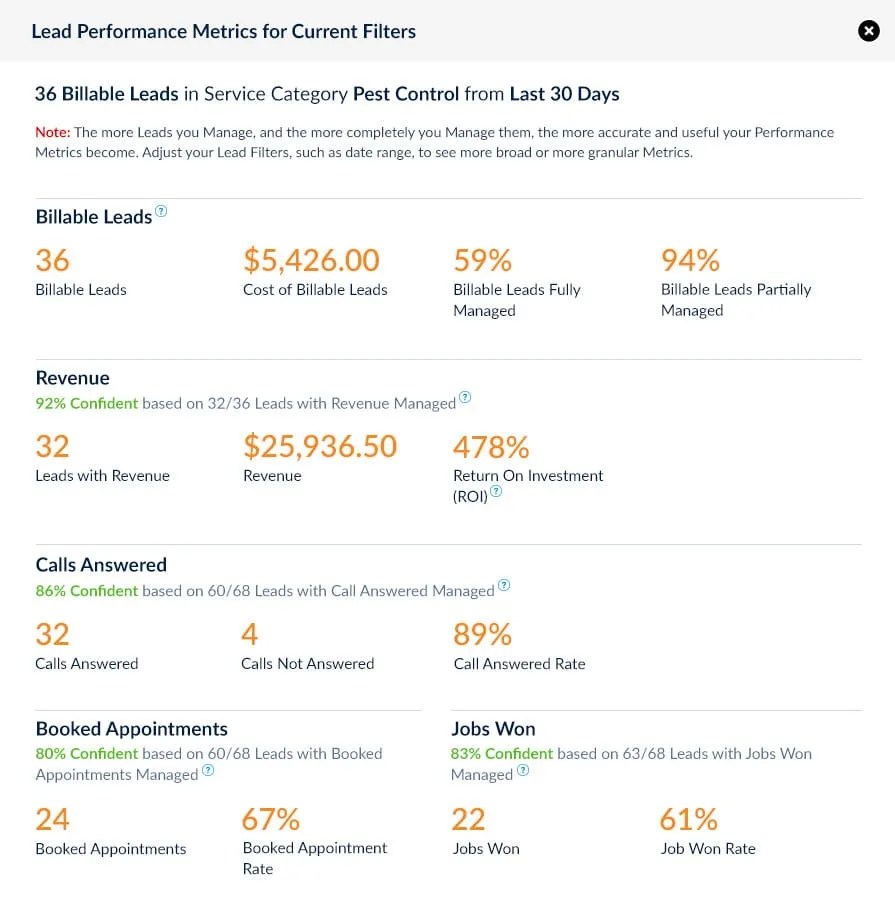Click the 59% Billable Leads Fully Managed
Image resolution: width=895 pixels, height=916 pixels.
pos(483,261)
